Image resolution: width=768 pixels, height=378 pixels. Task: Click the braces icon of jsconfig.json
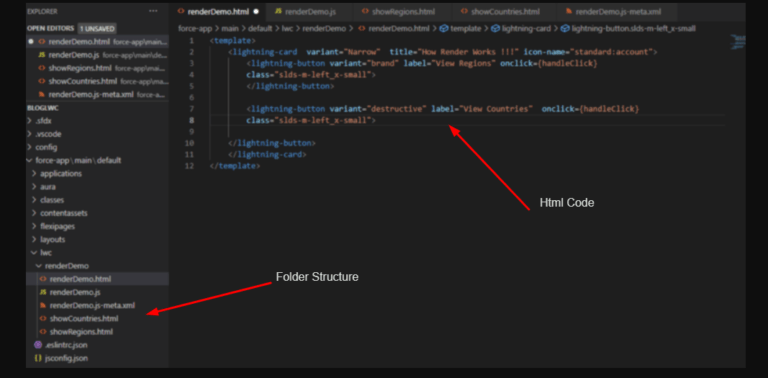click(38, 358)
